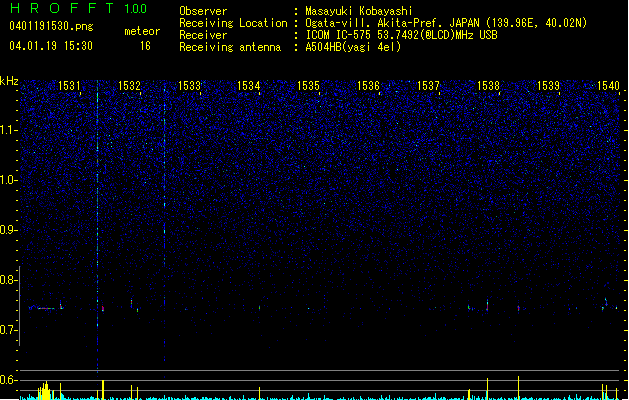Image resolution: width=629 pixels, height=400 pixels.
Task: Click the 1535 time axis marker
Action: [308, 86]
